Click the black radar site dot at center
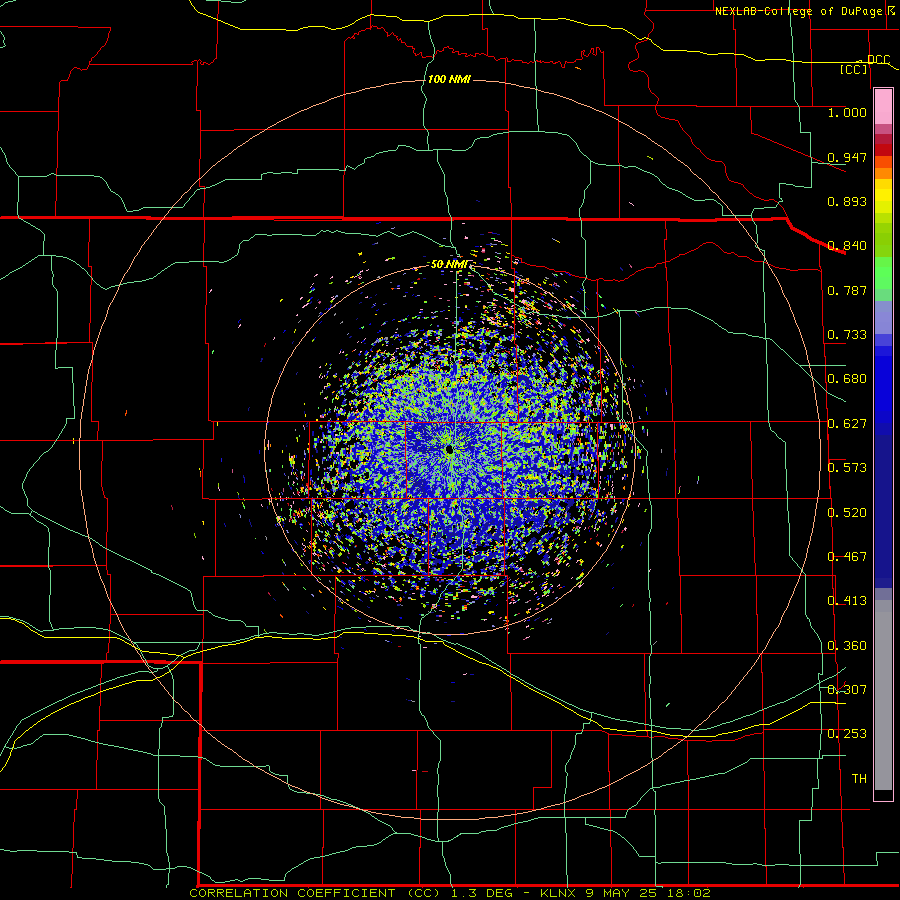Image resolution: width=900 pixels, height=900 pixels. [x=449, y=449]
